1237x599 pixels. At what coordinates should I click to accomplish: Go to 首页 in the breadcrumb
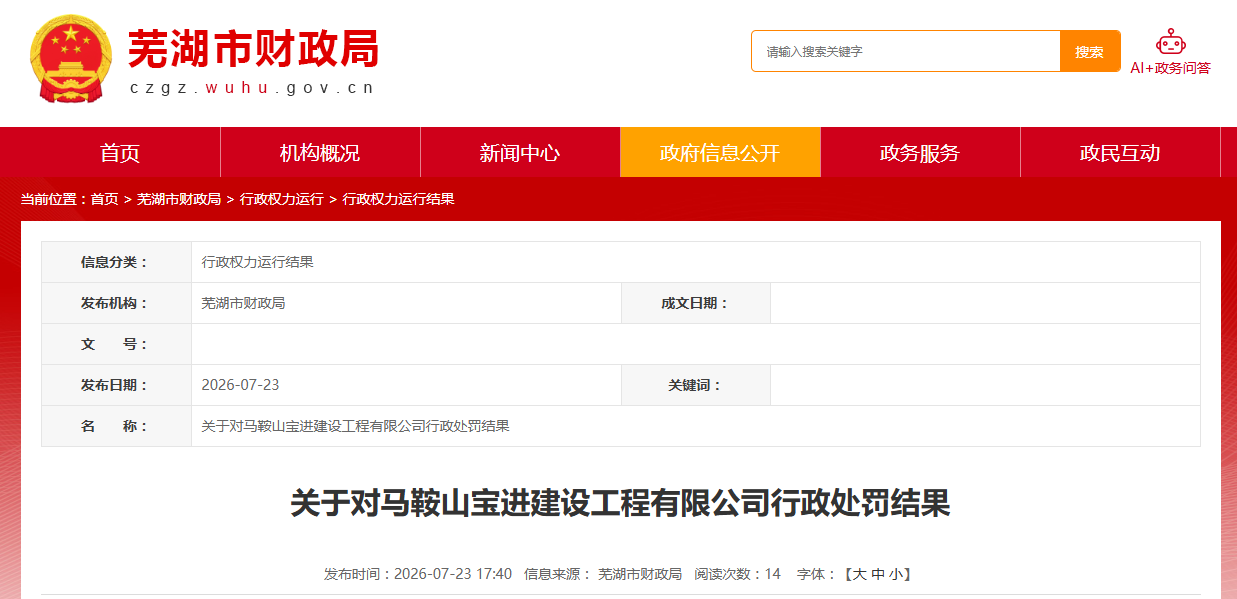coord(104,199)
